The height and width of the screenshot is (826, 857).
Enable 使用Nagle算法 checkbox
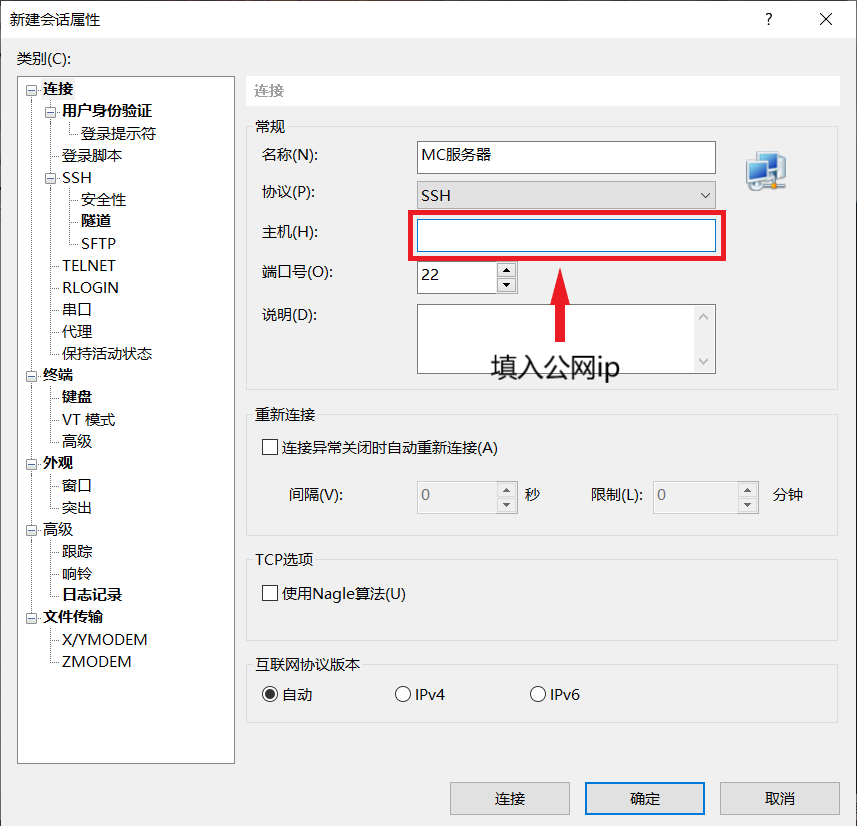270,593
